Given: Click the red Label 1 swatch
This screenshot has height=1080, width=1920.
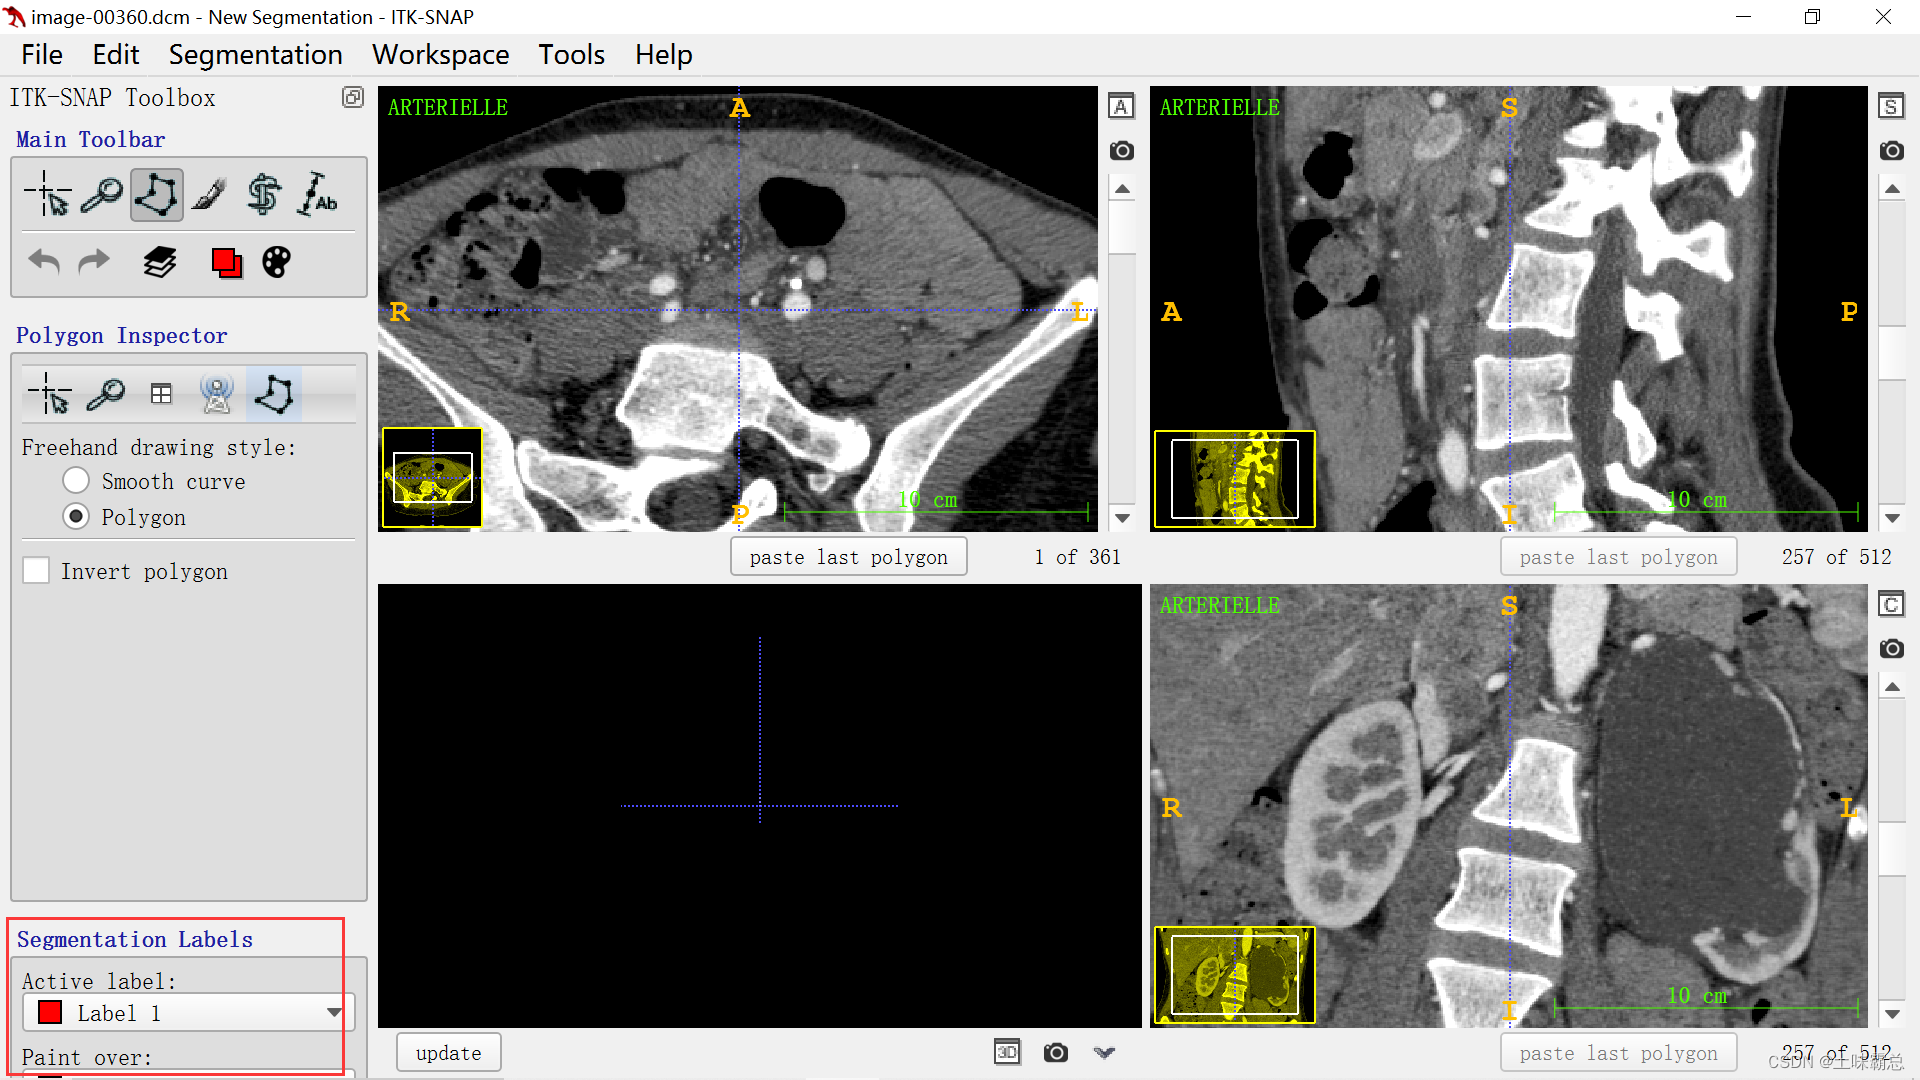Looking at the screenshot, I should (50, 1013).
